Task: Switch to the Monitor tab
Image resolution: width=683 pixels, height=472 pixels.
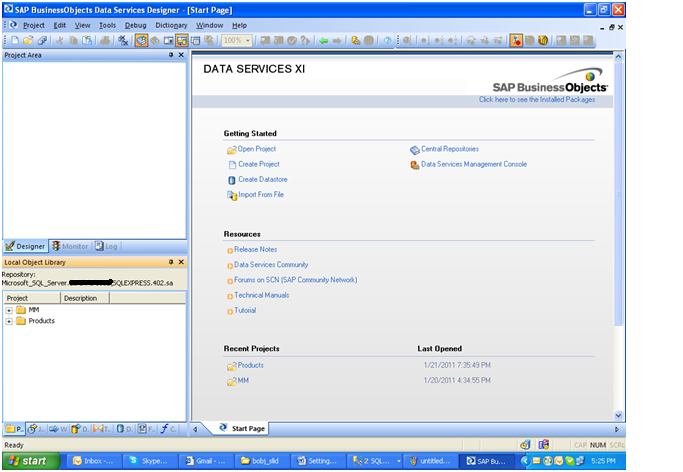Action: (70, 246)
